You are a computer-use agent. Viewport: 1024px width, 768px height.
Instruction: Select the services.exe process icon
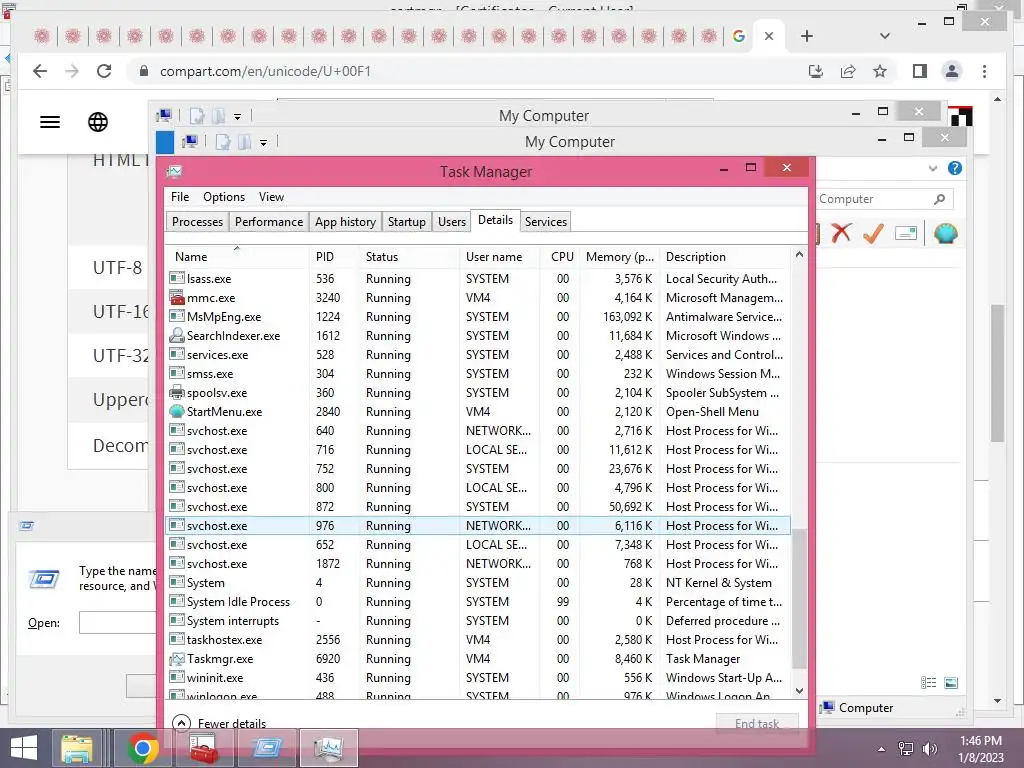tap(176, 355)
